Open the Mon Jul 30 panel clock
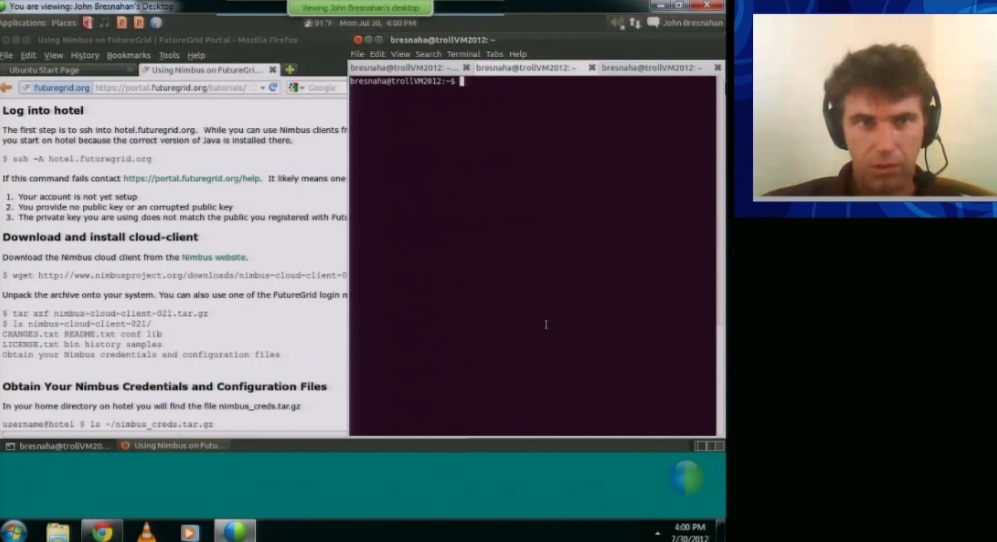 click(378, 23)
